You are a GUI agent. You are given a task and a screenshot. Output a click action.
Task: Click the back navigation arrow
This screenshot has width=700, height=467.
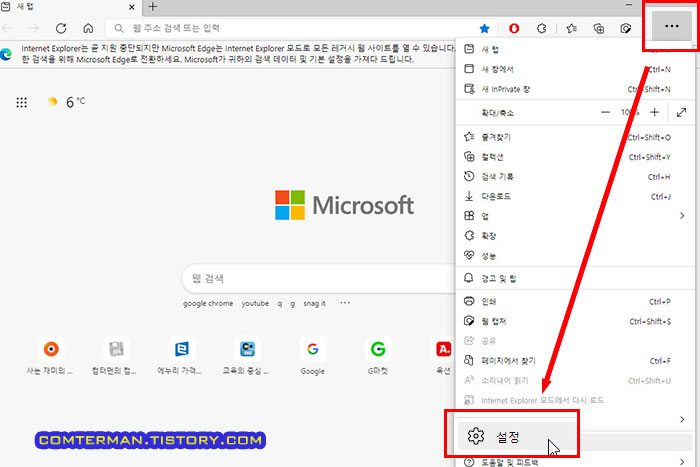[x=7, y=28]
